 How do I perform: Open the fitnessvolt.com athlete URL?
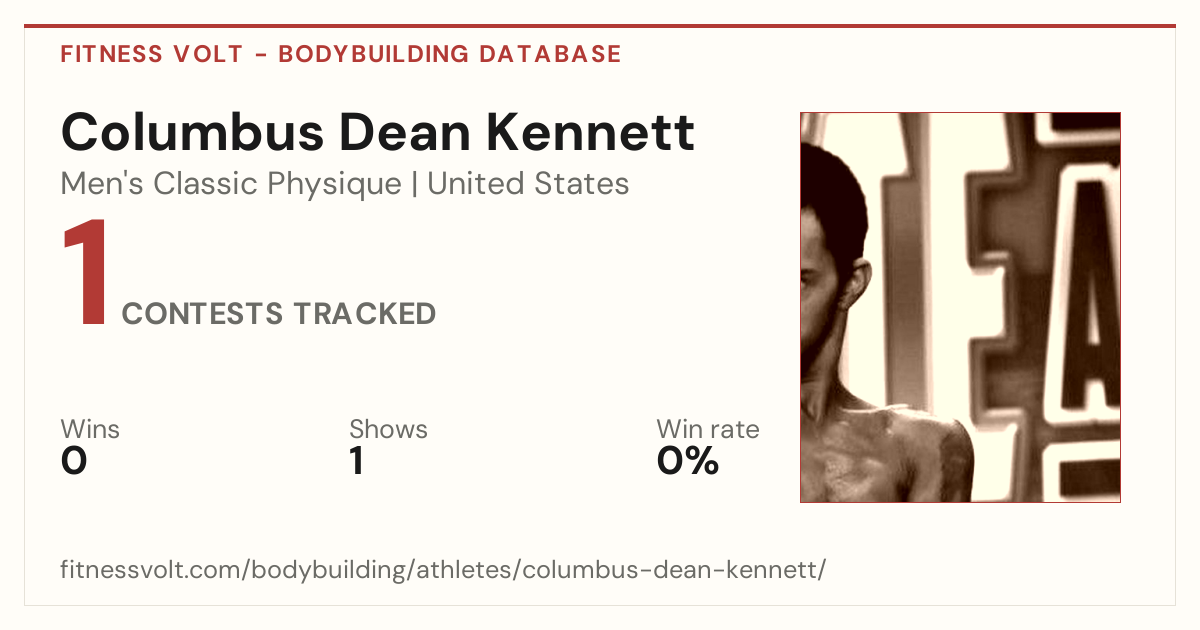point(443,571)
